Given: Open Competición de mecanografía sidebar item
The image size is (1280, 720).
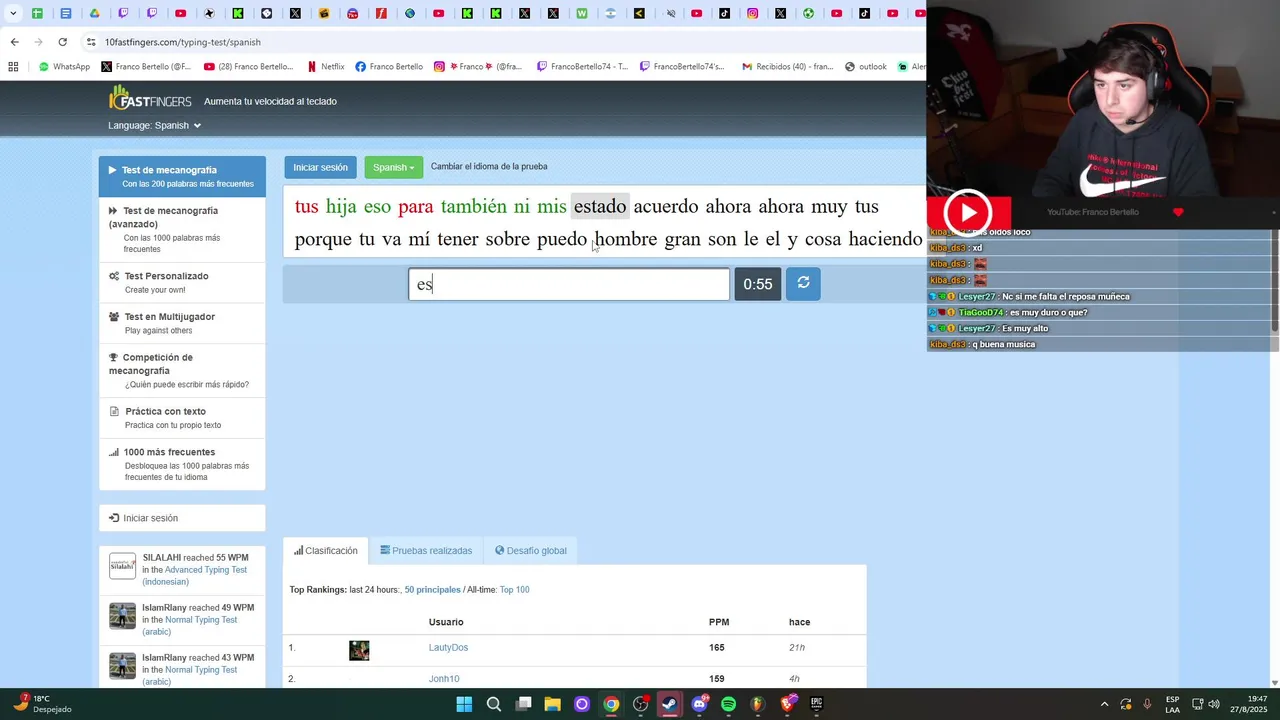Looking at the screenshot, I should (x=182, y=370).
